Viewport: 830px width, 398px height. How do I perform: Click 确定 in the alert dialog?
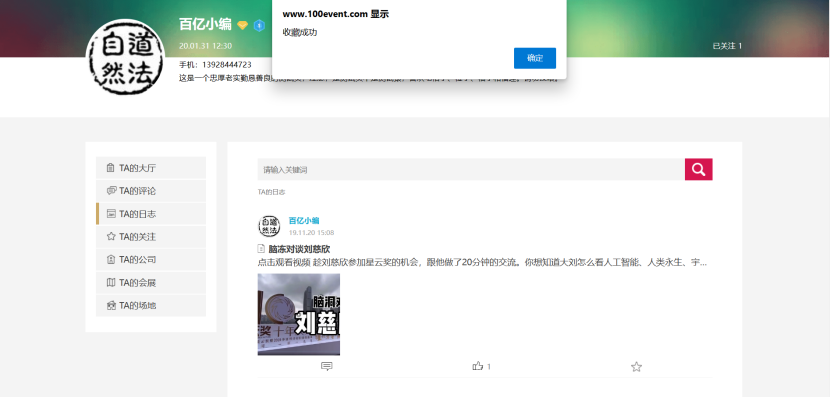coord(535,58)
